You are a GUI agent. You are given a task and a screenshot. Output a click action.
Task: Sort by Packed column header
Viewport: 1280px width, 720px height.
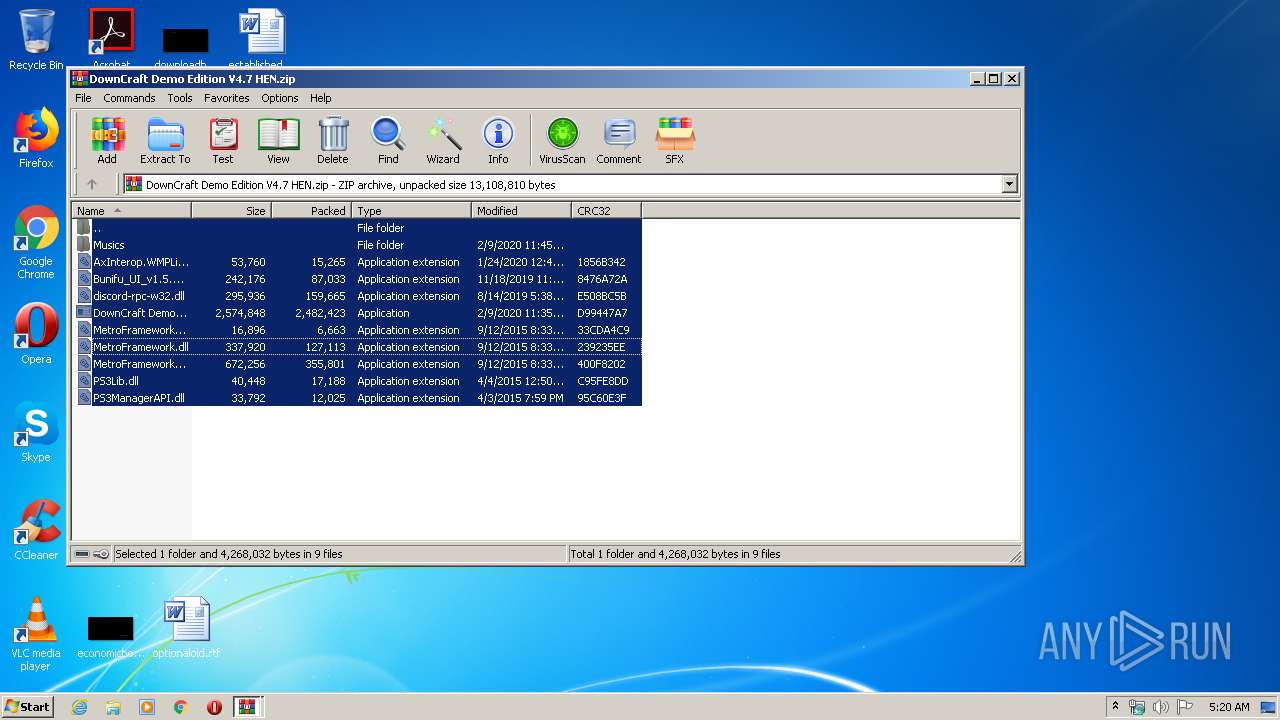(x=311, y=211)
